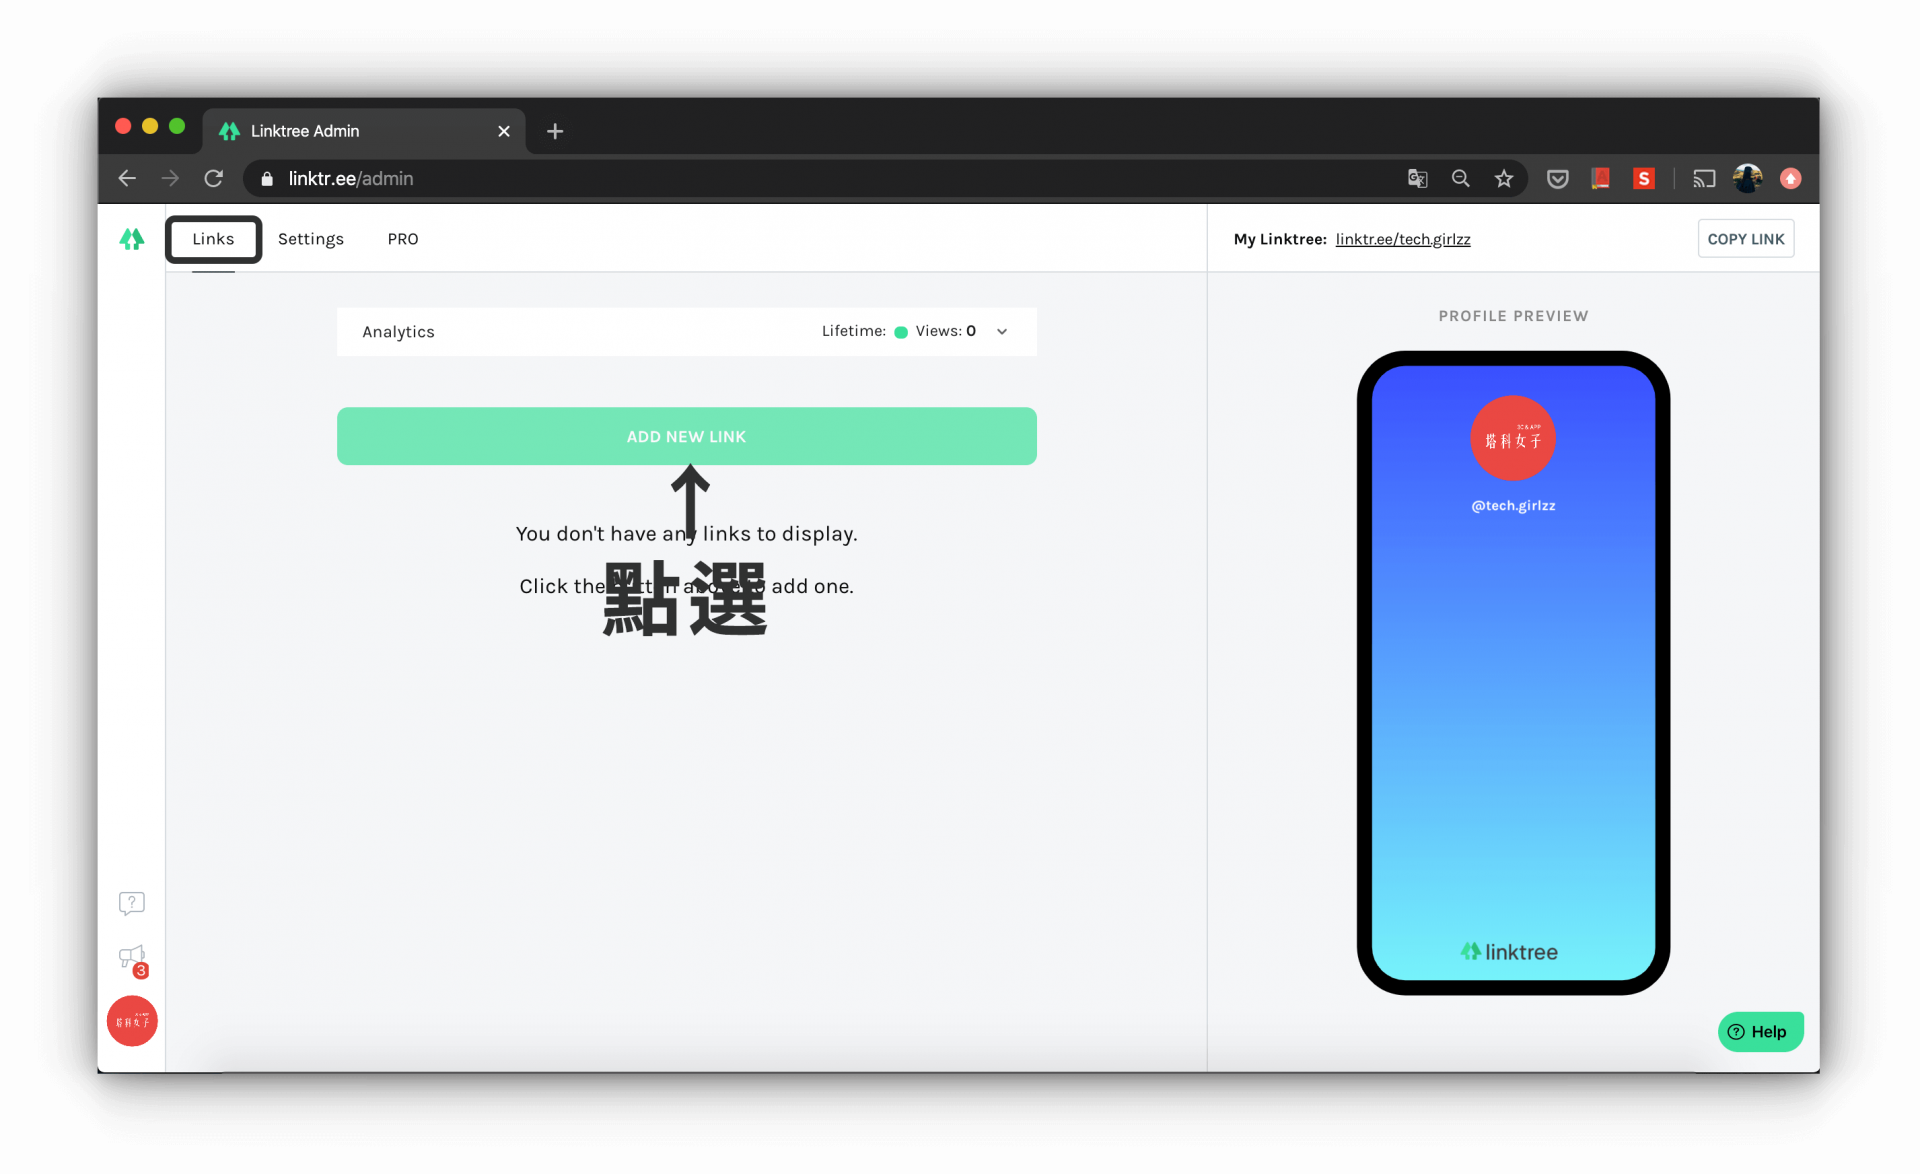This screenshot has height=1174, width=1920.
Task: Open the red profile avatar in sidebar
Action: pyautogui.click(x=132, y=1021)
